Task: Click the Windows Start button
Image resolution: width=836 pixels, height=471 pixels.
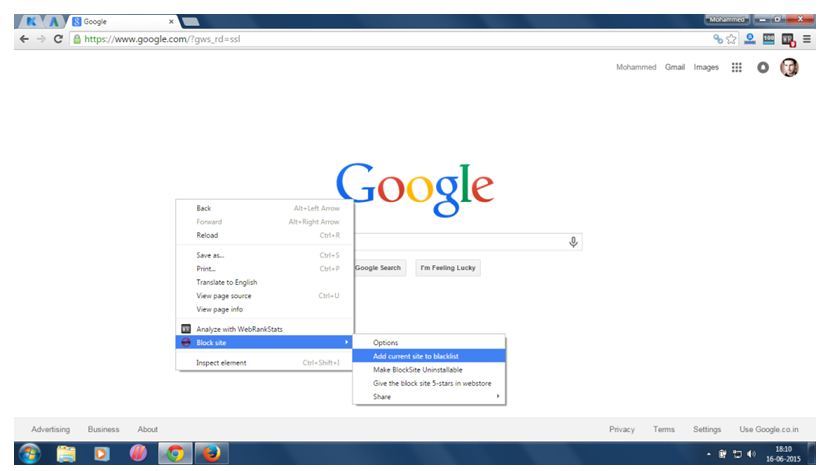Action: (x=30, y=455)
